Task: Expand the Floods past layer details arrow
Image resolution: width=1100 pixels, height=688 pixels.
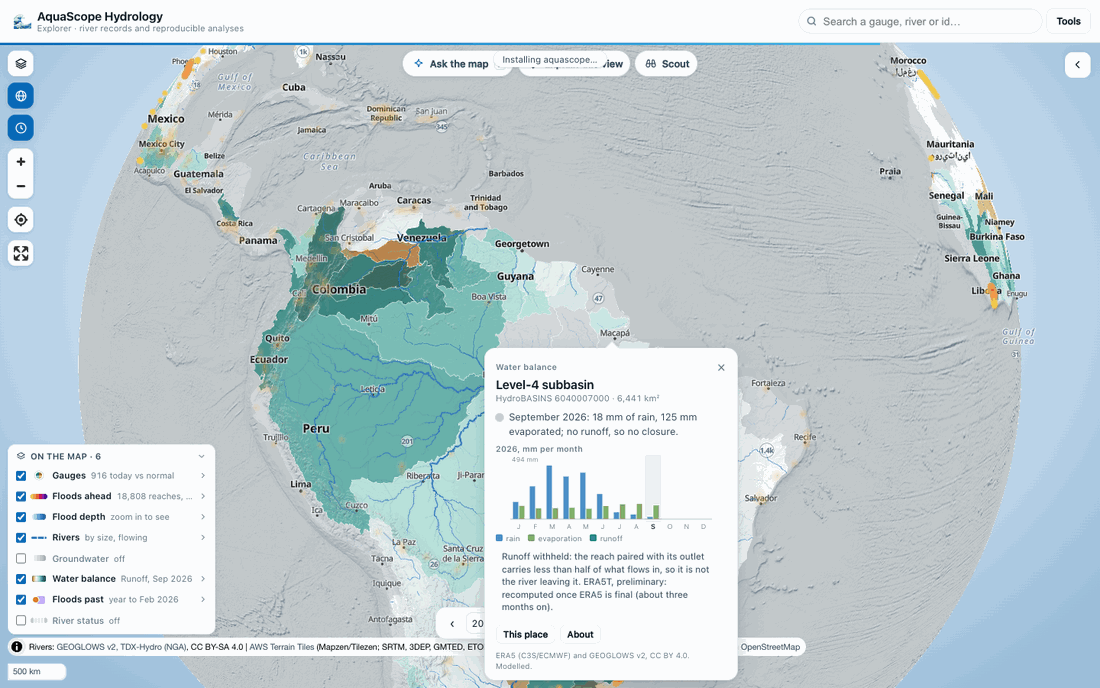Action: click(203, 600)
